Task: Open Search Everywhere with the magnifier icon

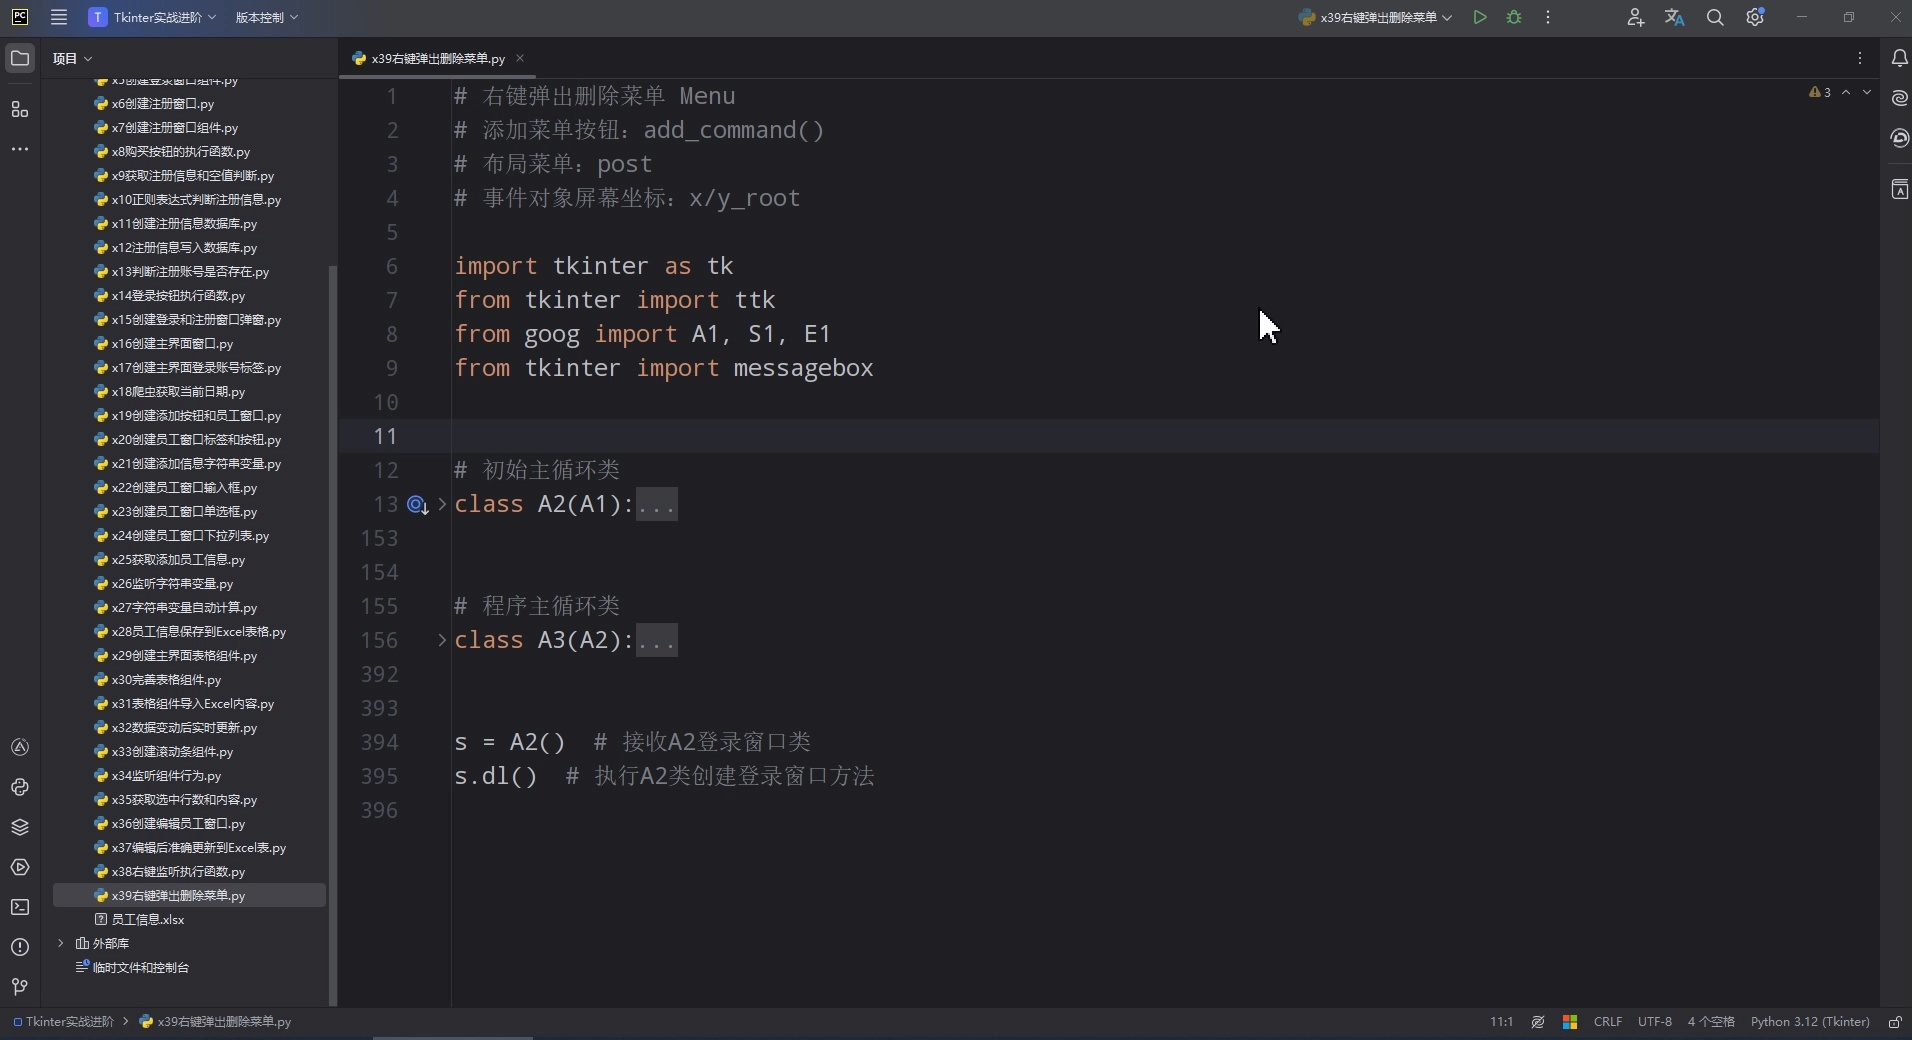Action: pyautogui.click(x=1716, y=17)
